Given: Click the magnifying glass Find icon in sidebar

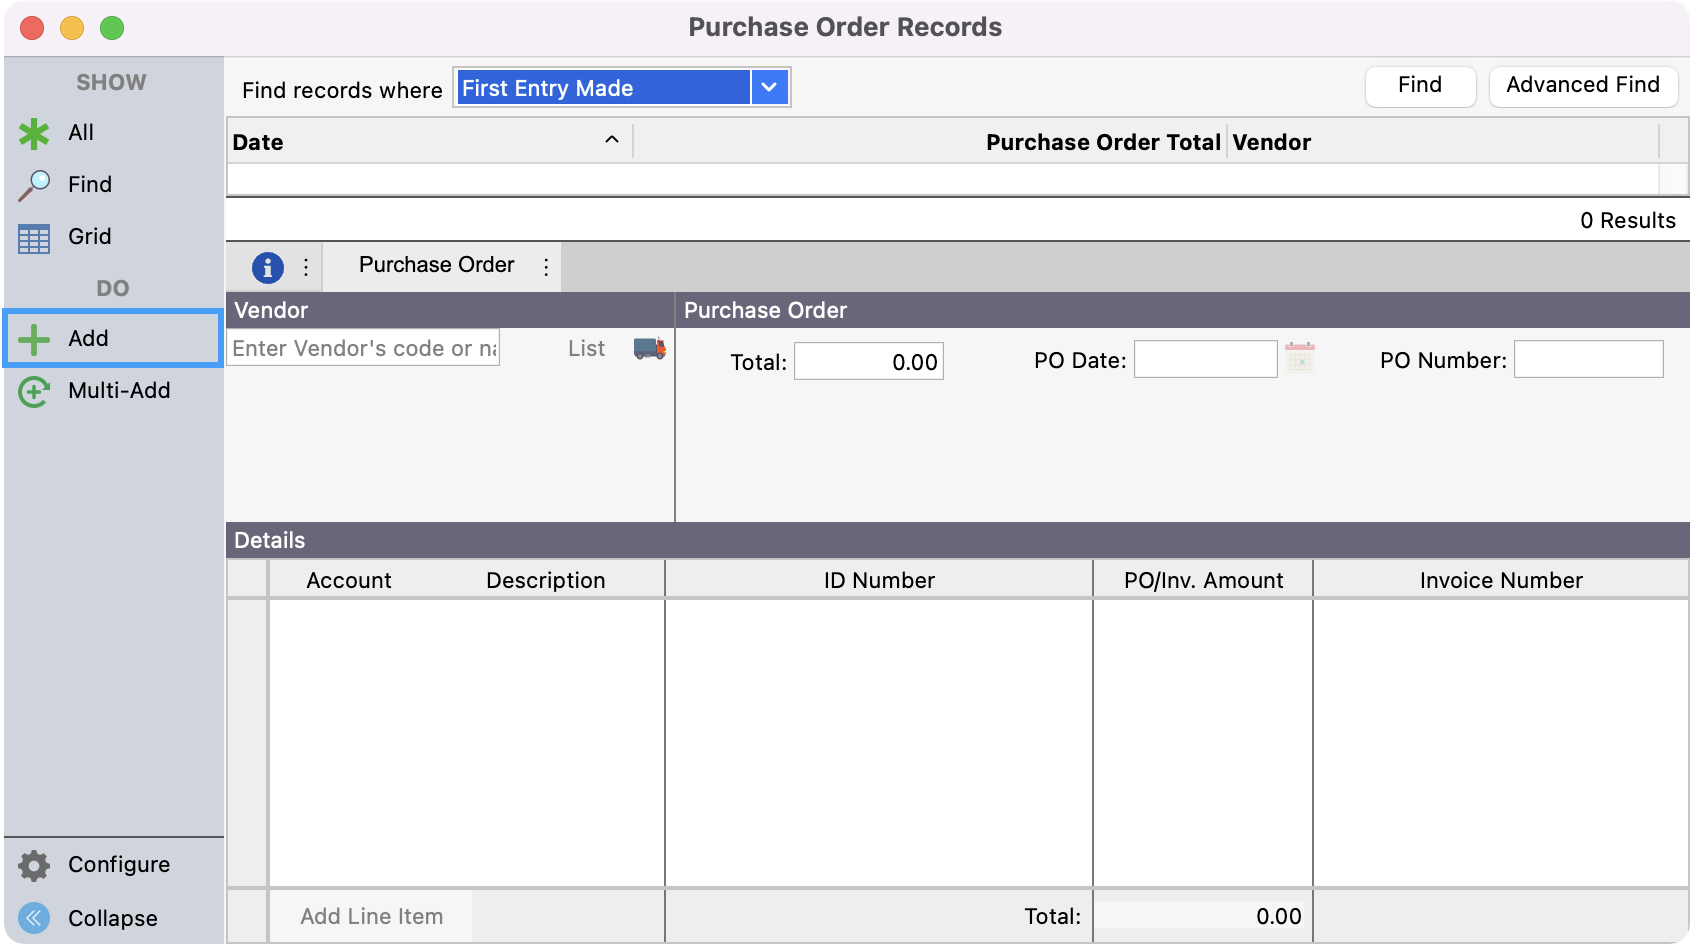Looking at the screenshot, I should pyautogui.click(x=34, y=185).
